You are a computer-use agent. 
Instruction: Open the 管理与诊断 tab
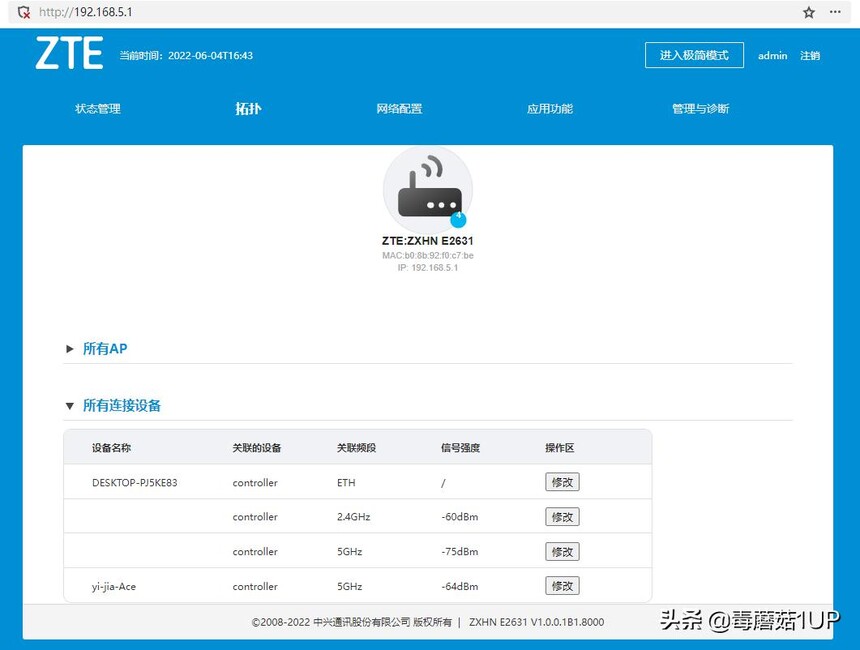coord(701,109)
